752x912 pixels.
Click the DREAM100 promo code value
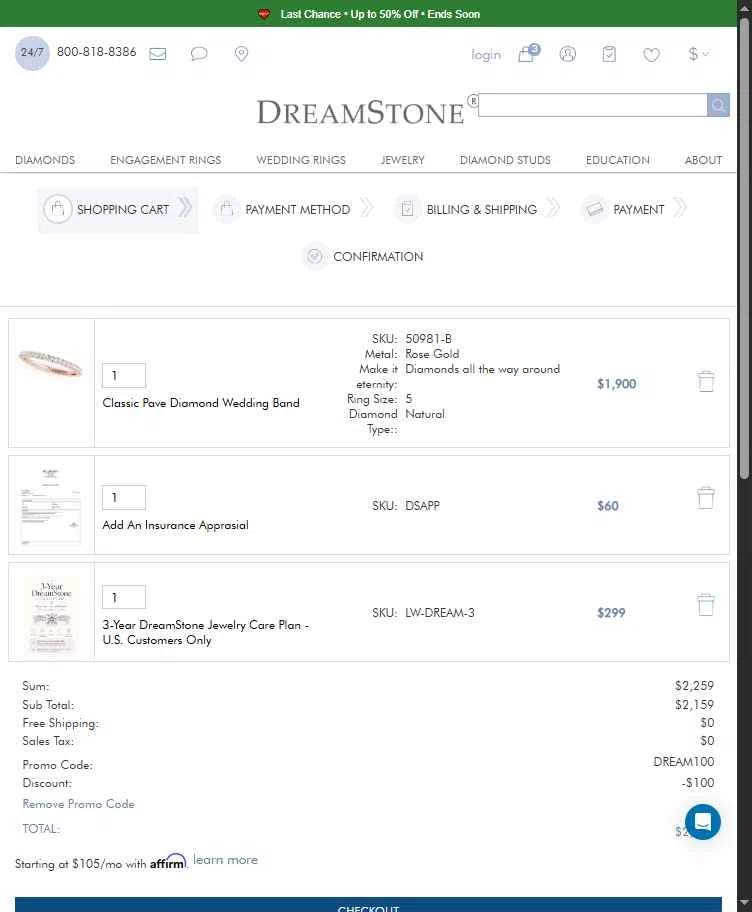[683, 762]
